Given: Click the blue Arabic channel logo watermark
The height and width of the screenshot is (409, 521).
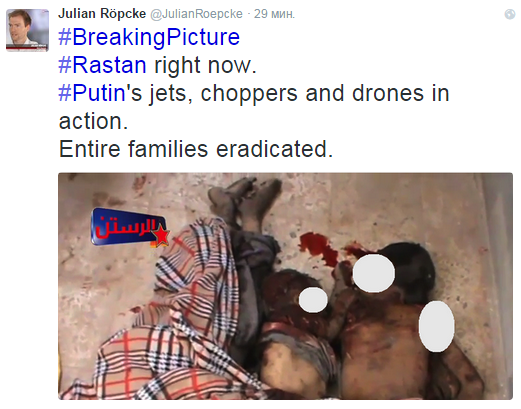Looking at the screenshot, I should click(130, 227).
